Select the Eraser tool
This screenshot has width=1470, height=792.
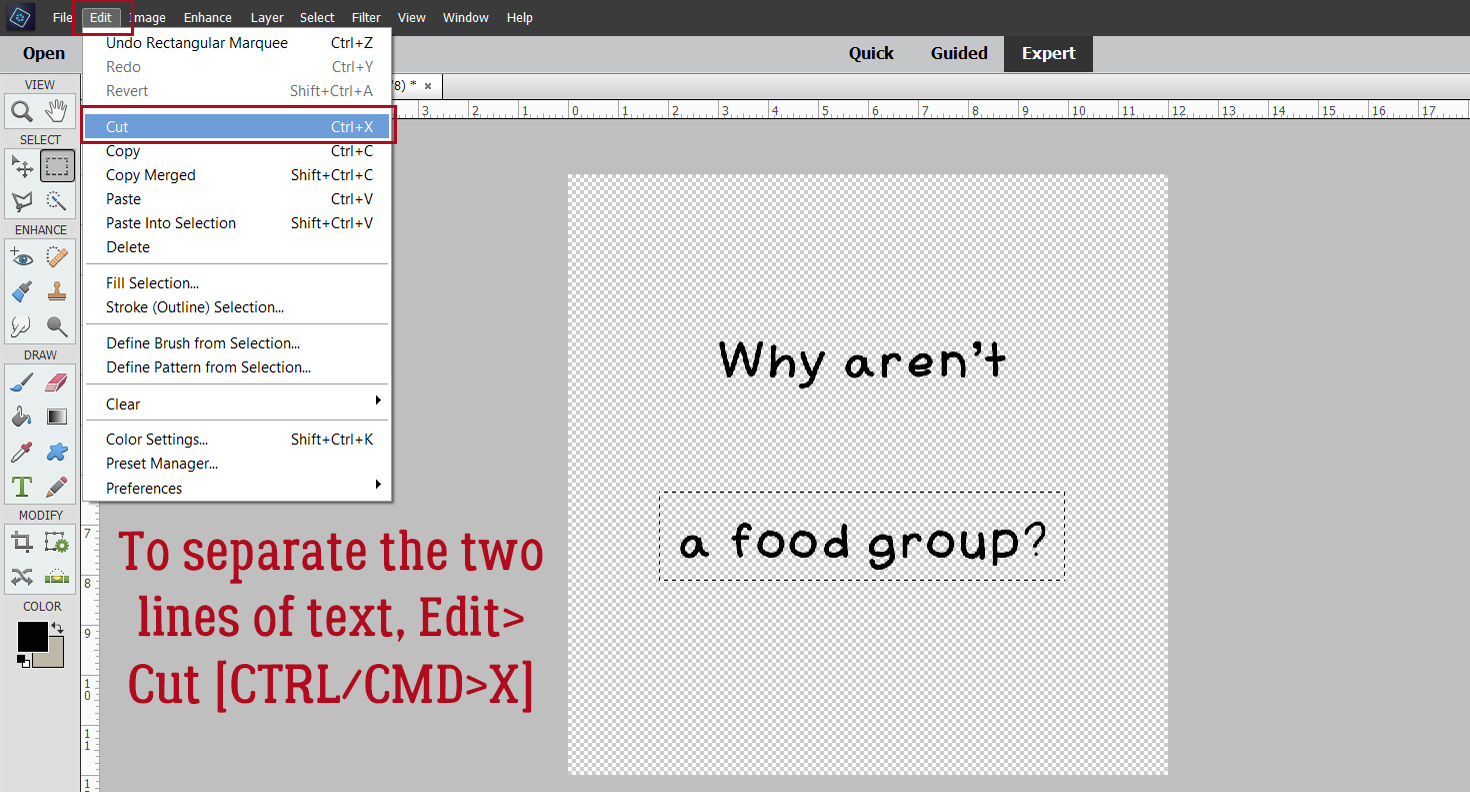point(57,382)
